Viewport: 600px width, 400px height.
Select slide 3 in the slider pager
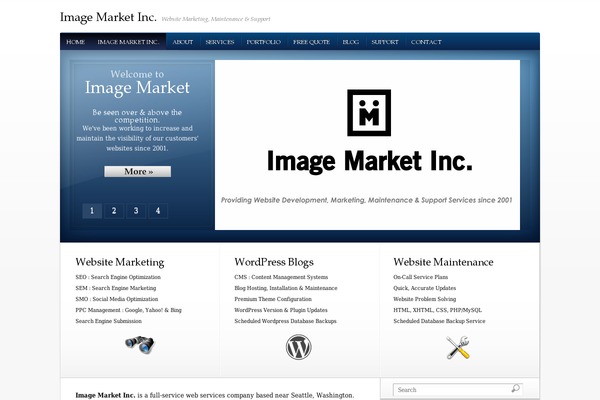[136, 211]
